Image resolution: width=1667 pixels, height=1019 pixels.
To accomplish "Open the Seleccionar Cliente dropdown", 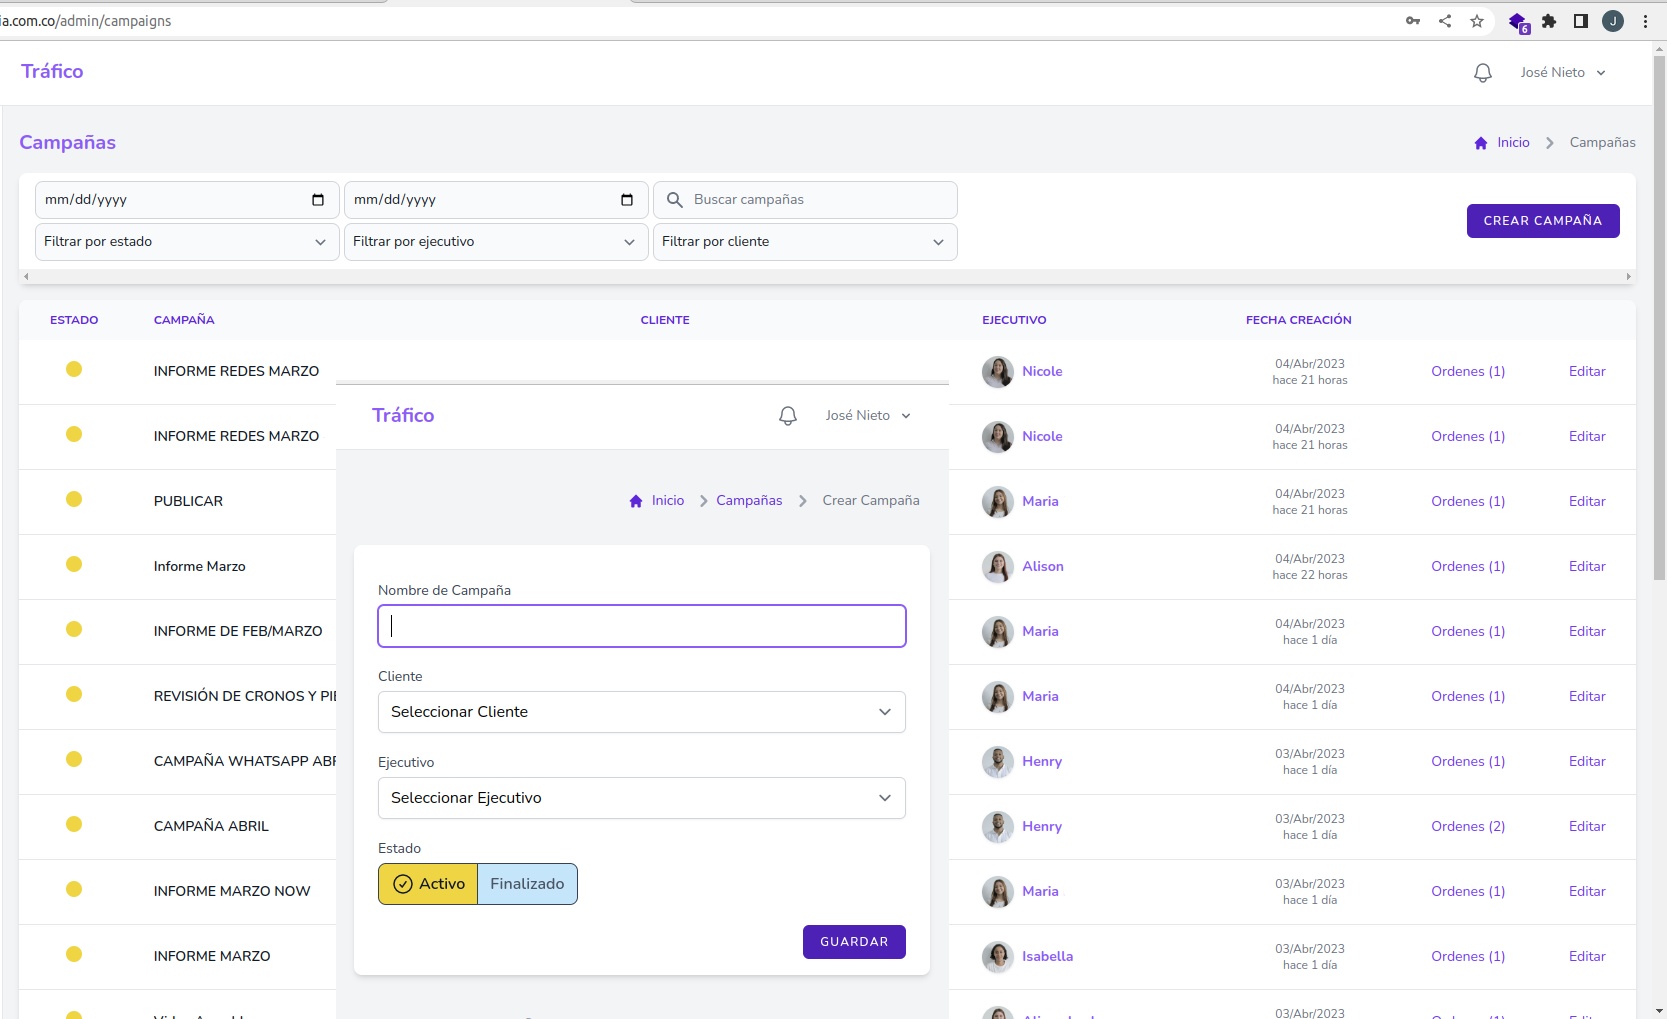I will click(641, 712).
